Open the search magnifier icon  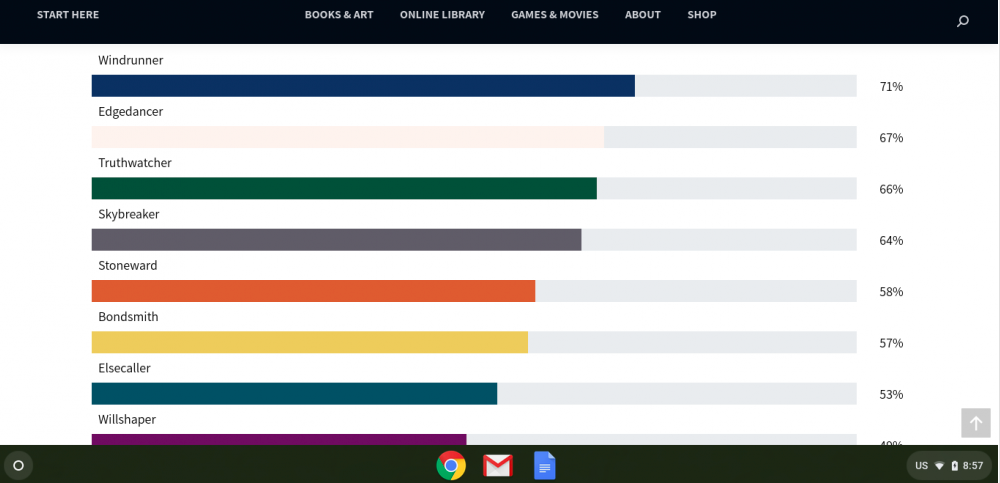[x=963, y=21]
